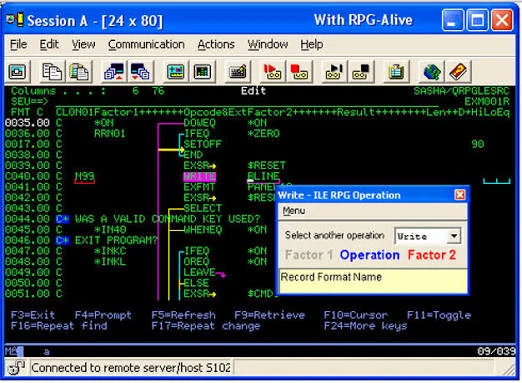Click the F10=Cursor function key label

(x=356, y=315)
